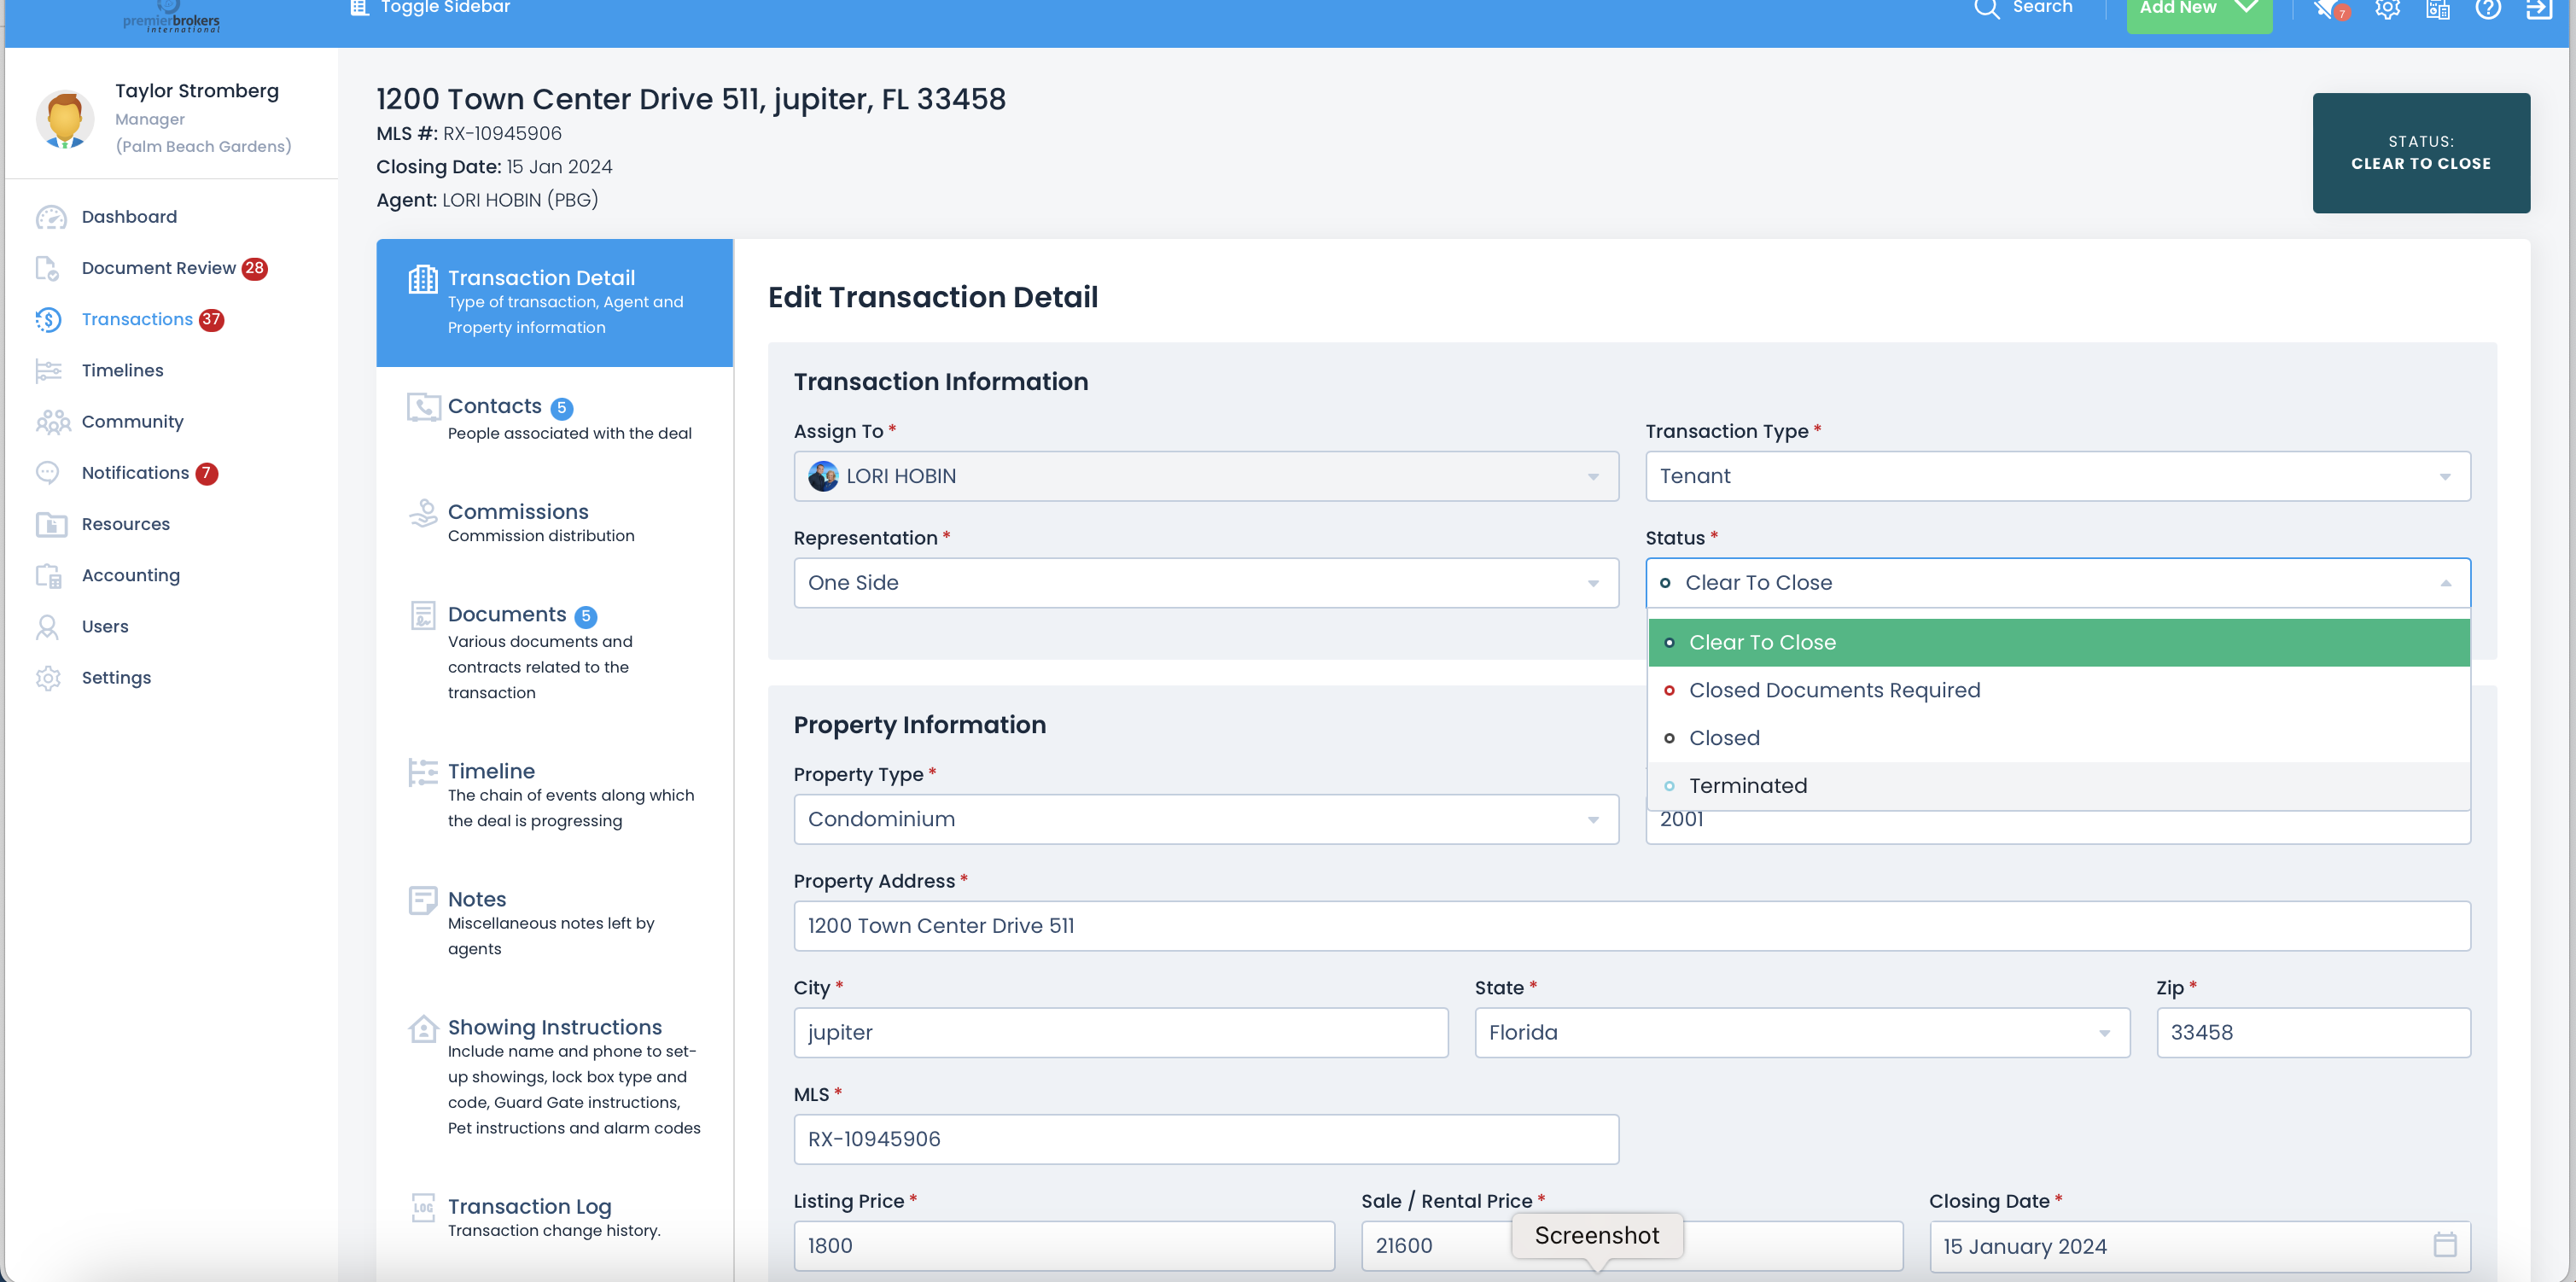The width and height of the screenshot is (2576, 1282).
Task: Click the help question mark icon
Action: pos(2487,9)
